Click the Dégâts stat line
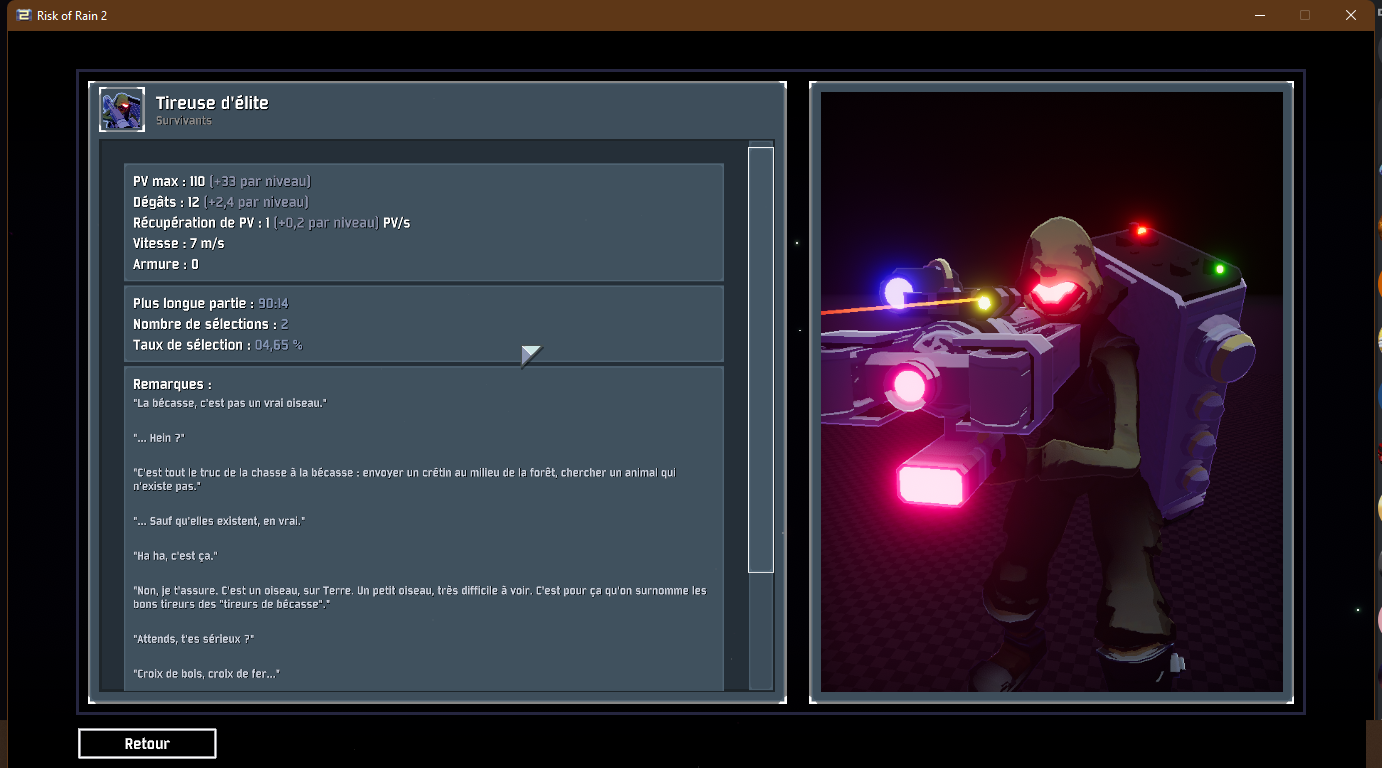The image size is (1382, 768). click(220, 202)
